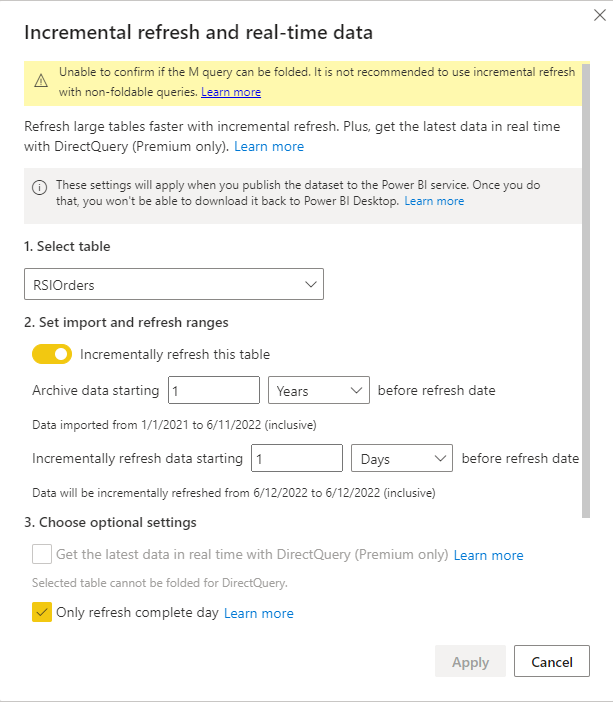Click the '1. Select table' heading
613x702 pixels.
67,246
